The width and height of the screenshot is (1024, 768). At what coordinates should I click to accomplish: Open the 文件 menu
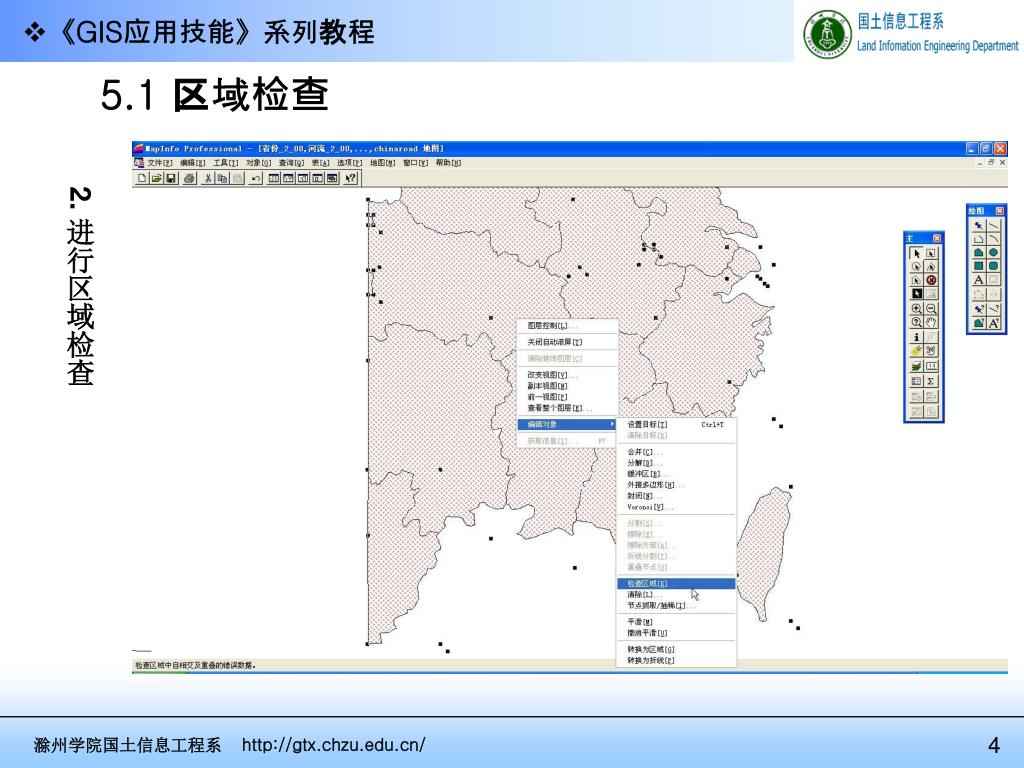(159, 163)
